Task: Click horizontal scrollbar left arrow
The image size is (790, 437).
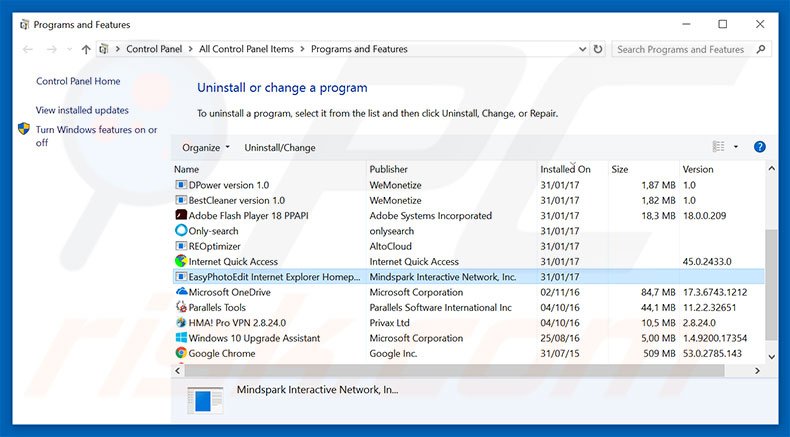Action: (178, 370)
